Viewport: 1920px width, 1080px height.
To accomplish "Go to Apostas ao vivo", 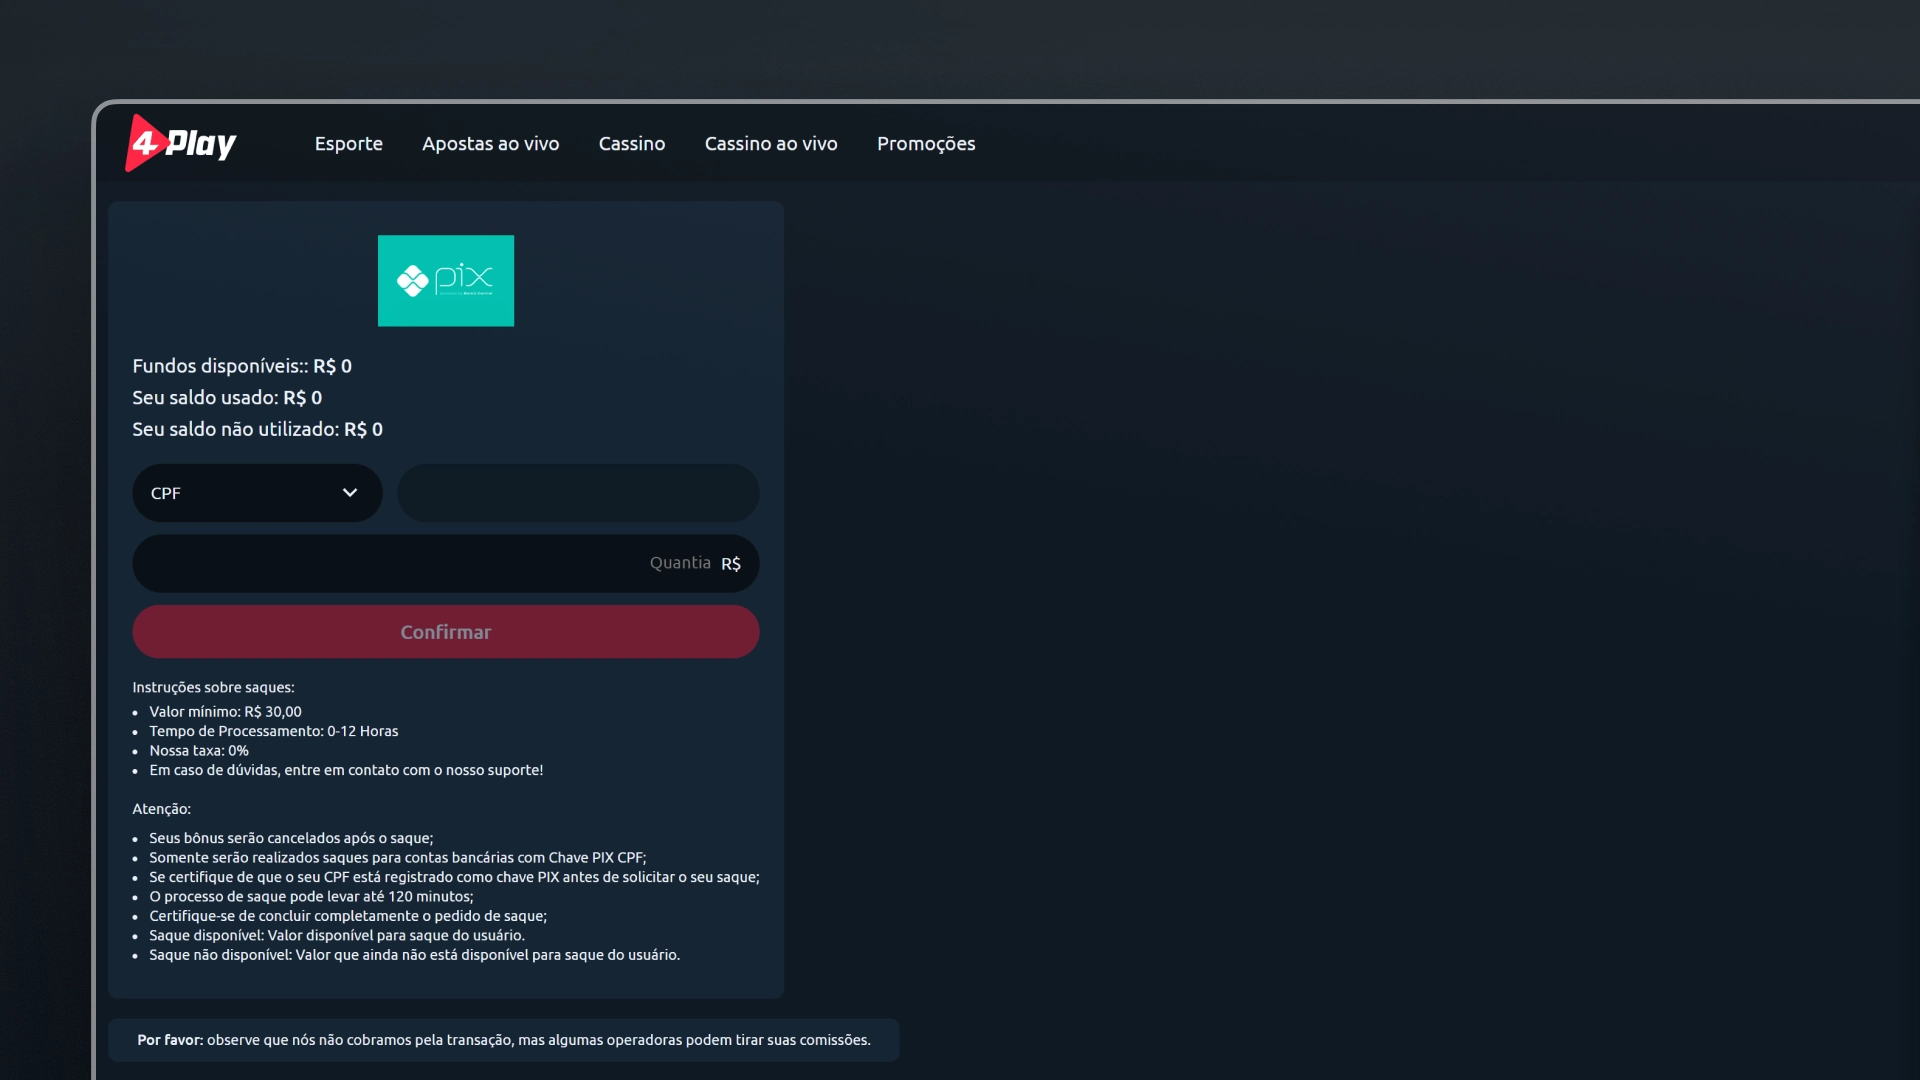I will pyautogui.click(x=490, y=143).
